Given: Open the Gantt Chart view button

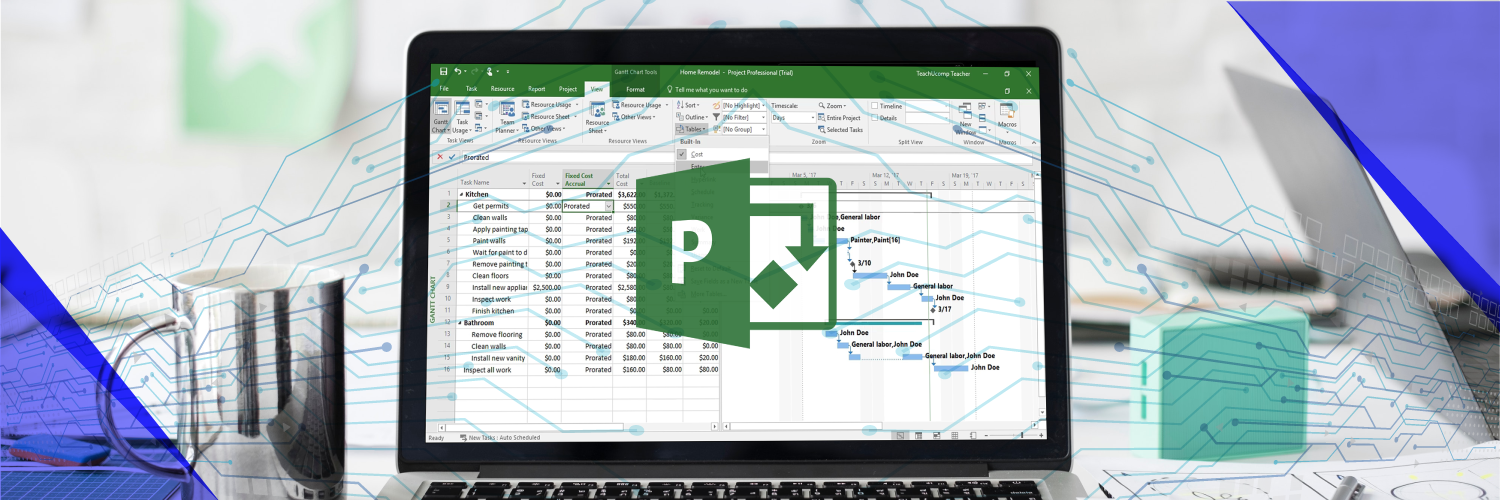Looking at the screenshot, I should tap(441, 116).
